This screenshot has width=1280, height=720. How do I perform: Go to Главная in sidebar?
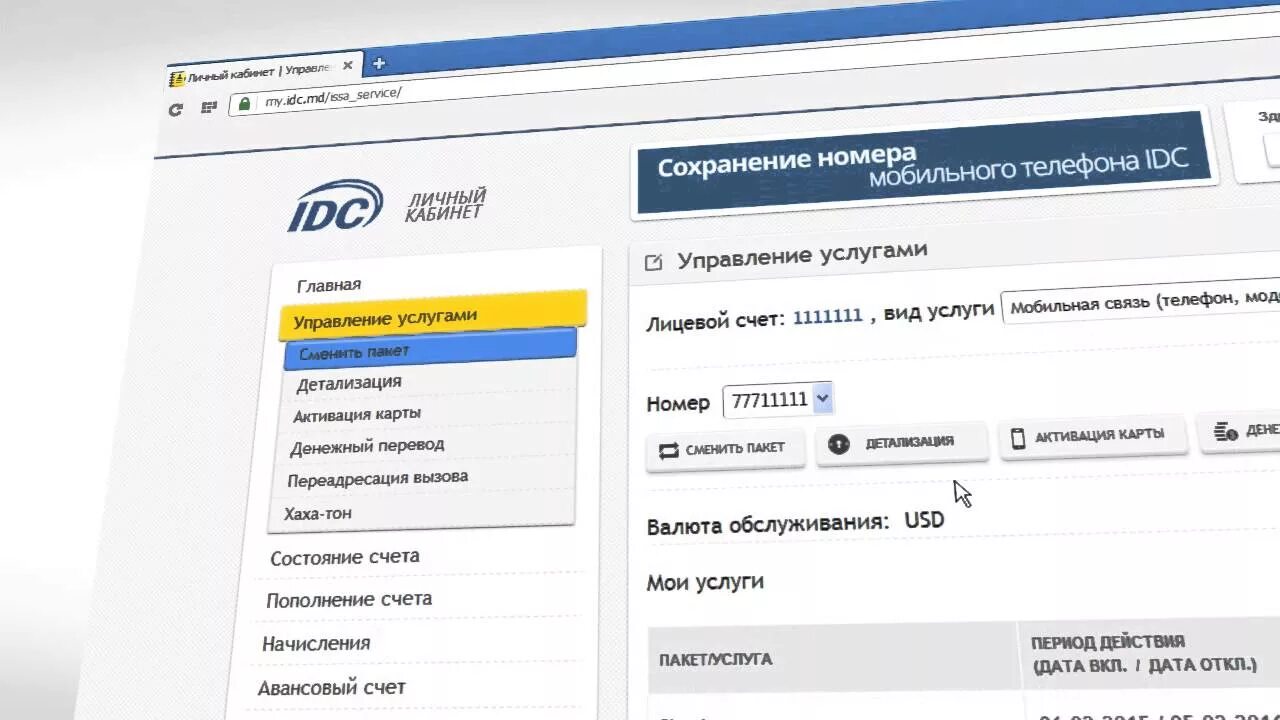tap(329, 285)
